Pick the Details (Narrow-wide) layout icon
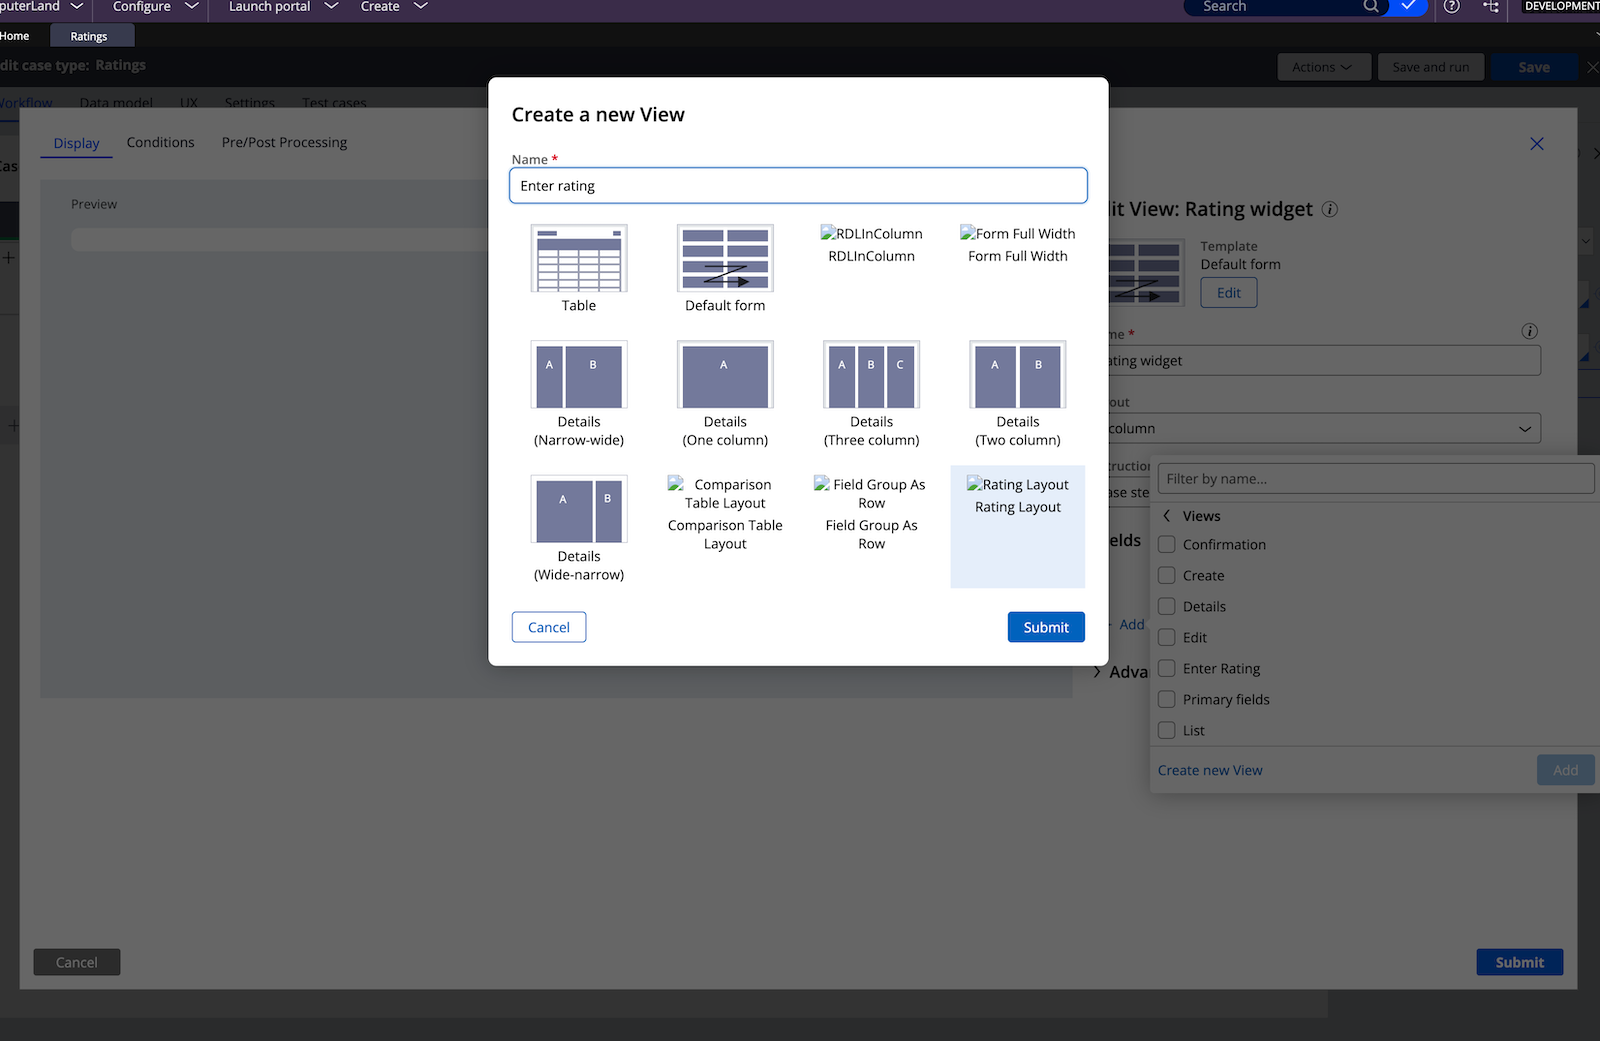 (x=579, y=375)
